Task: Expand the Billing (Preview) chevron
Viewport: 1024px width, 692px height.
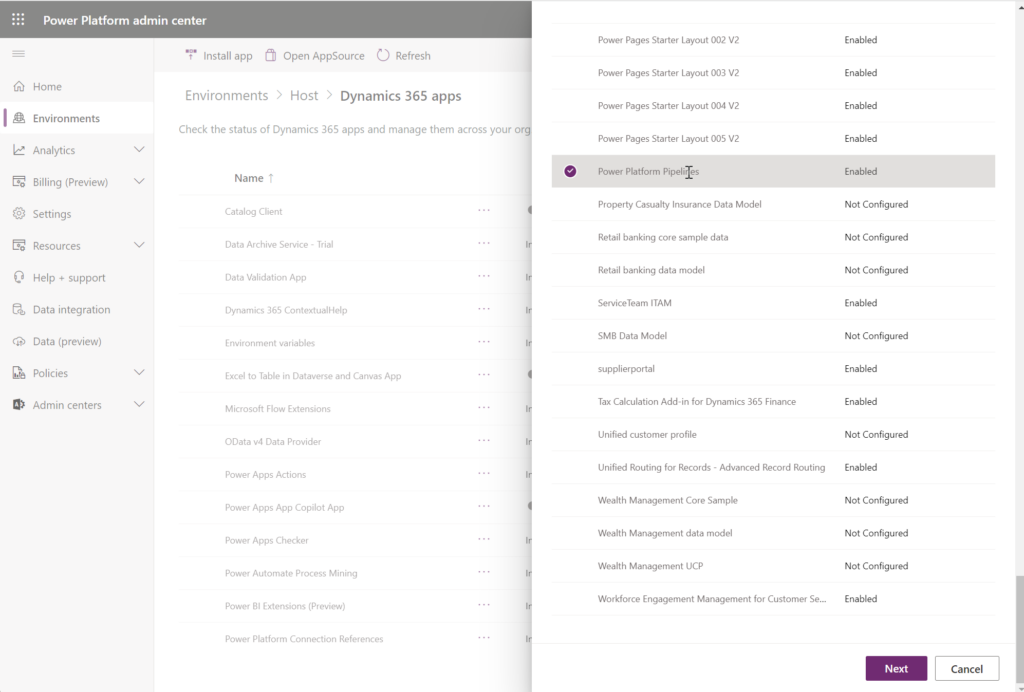Action: point(139,181)
